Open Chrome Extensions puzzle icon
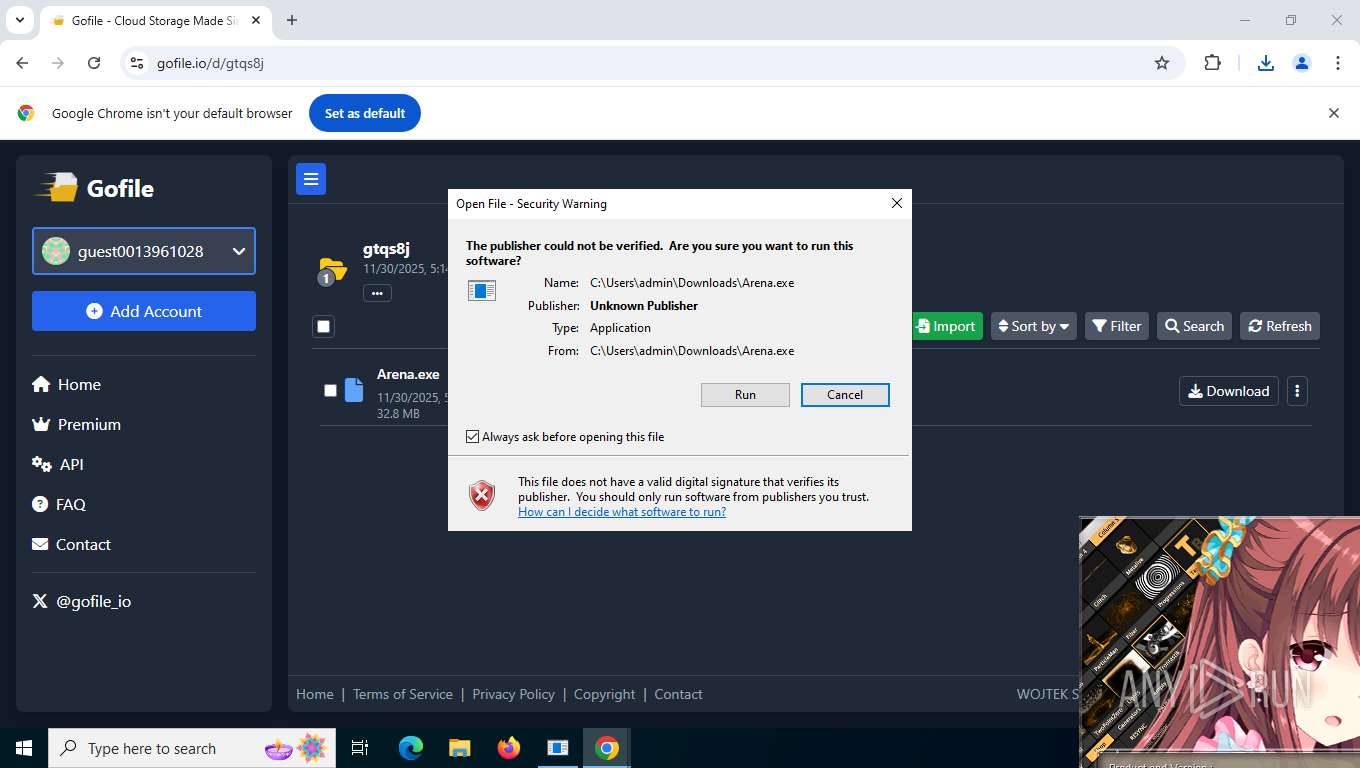1360x768 pixels. point(1212,63)
